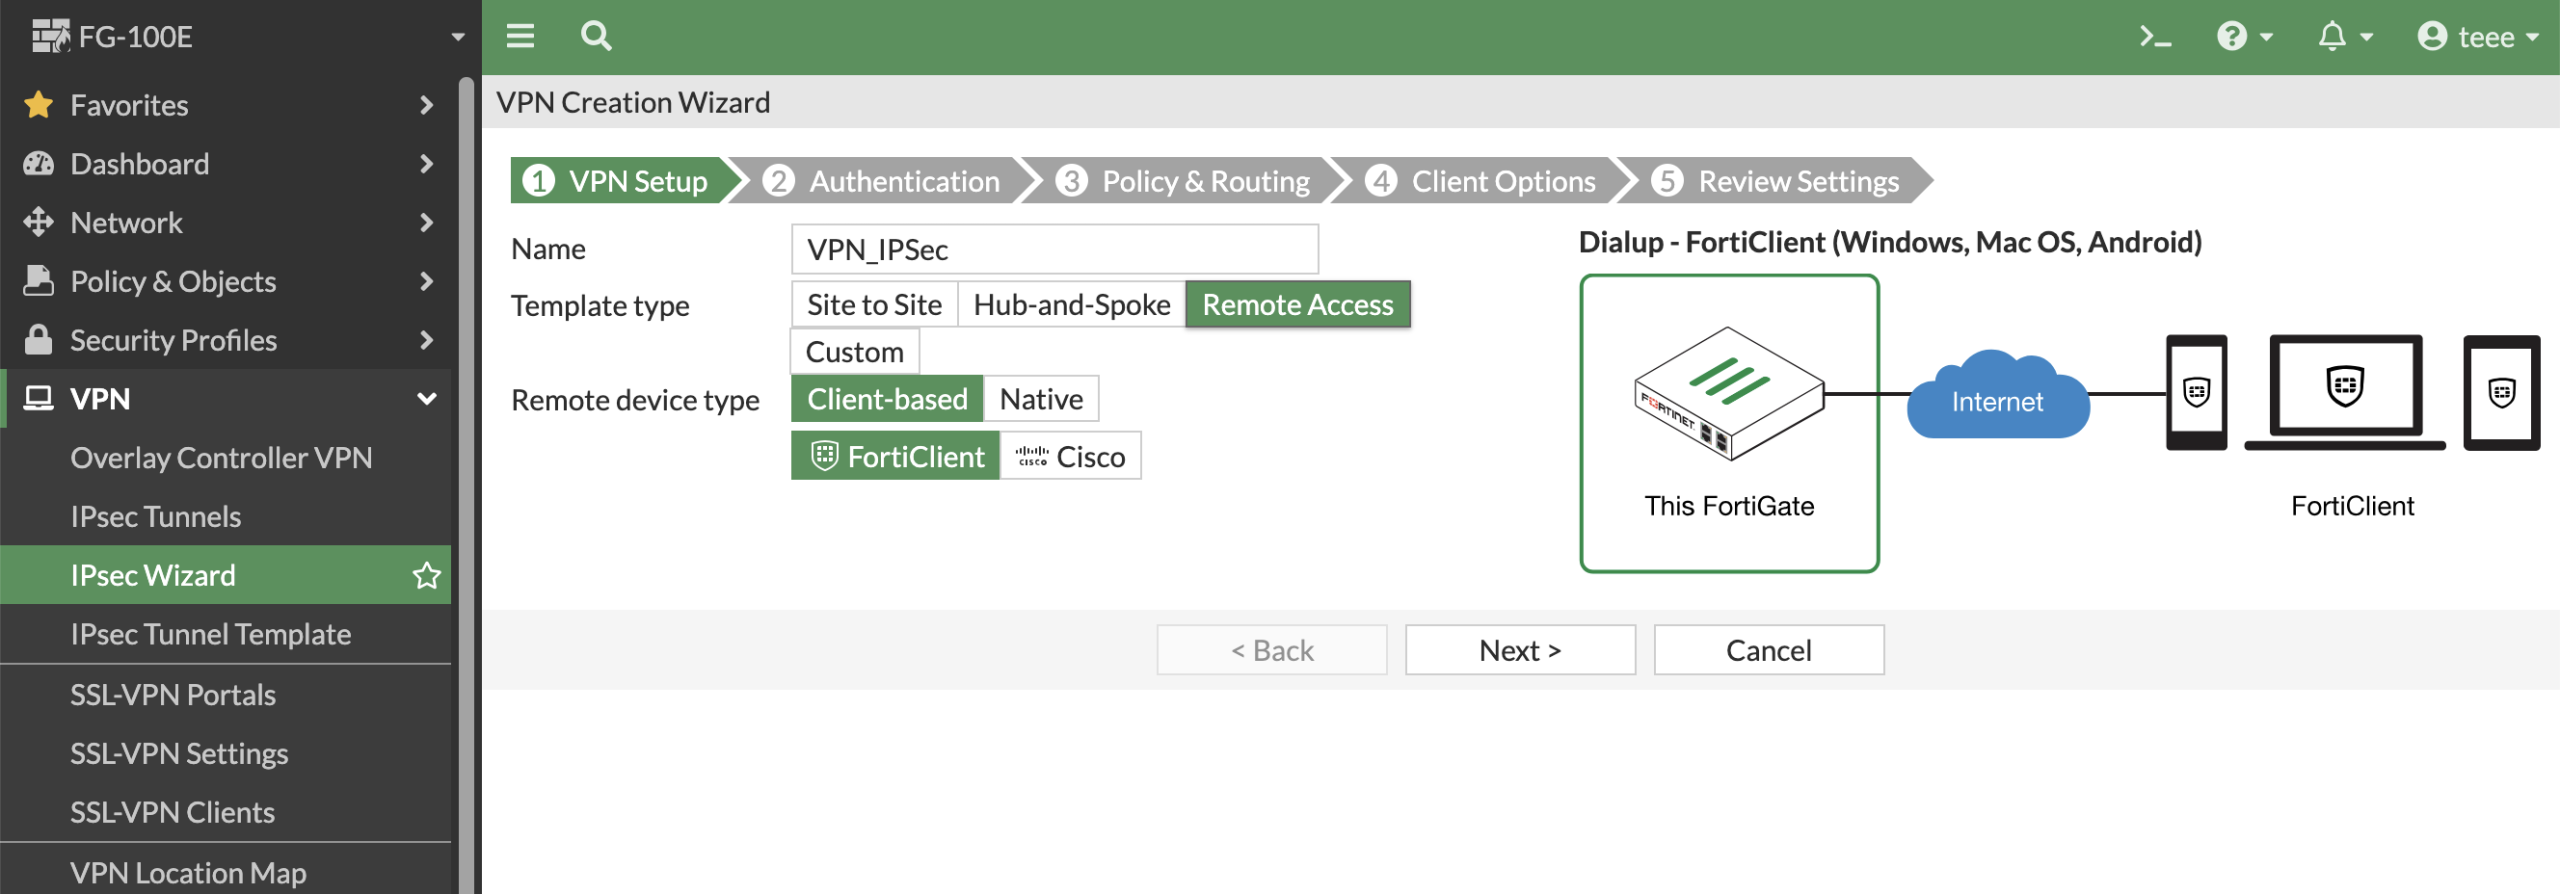
Task: Open SSL-VPN Settings in sidebar
Action: coord(179,753)
